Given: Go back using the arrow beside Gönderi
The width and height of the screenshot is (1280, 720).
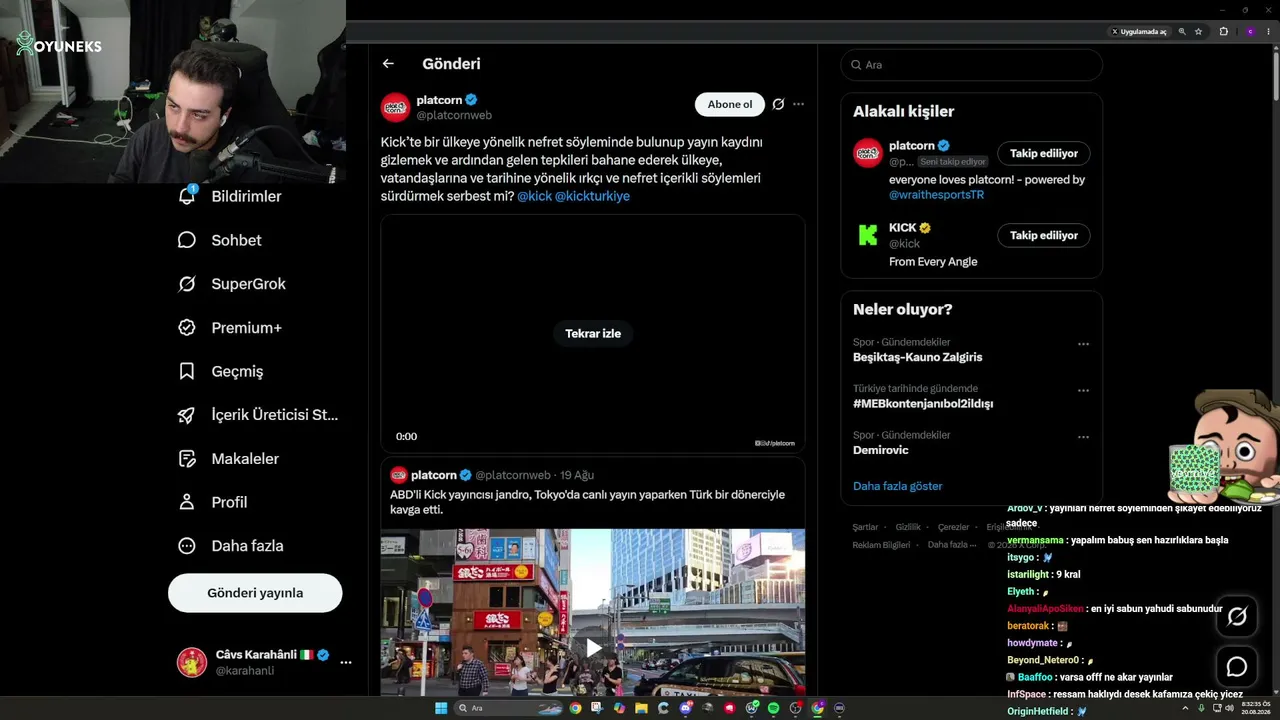Looking at the screenshot, I should pyautogui.click(x=388, y=64).
